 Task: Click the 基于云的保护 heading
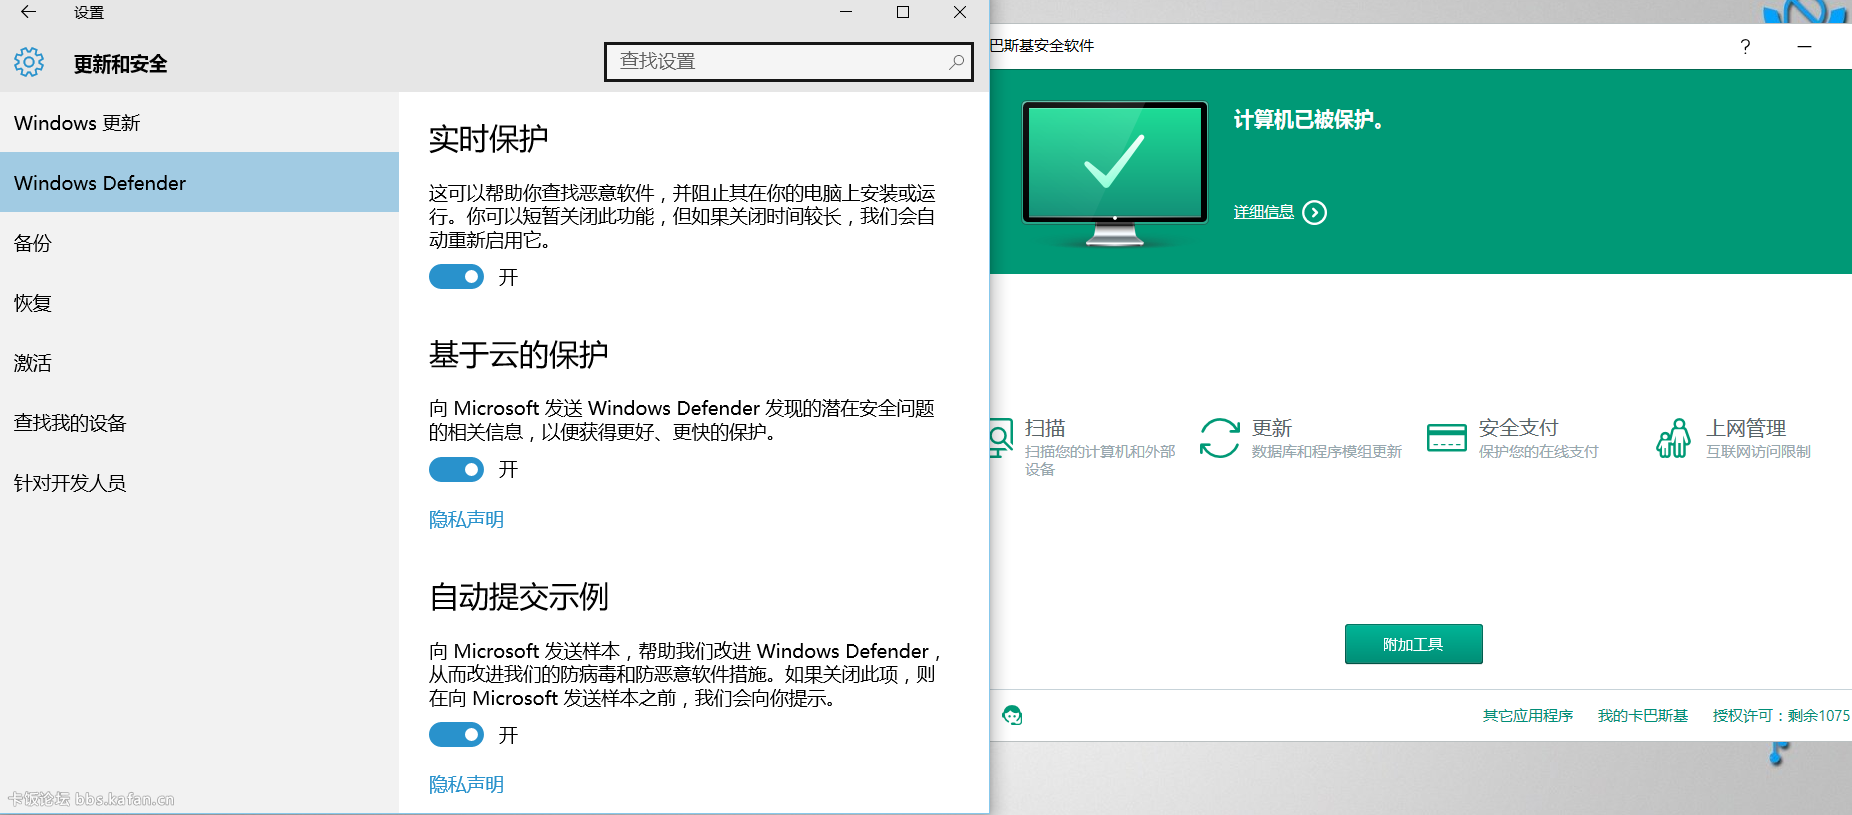pyautogui.click(x=518, y=355)
